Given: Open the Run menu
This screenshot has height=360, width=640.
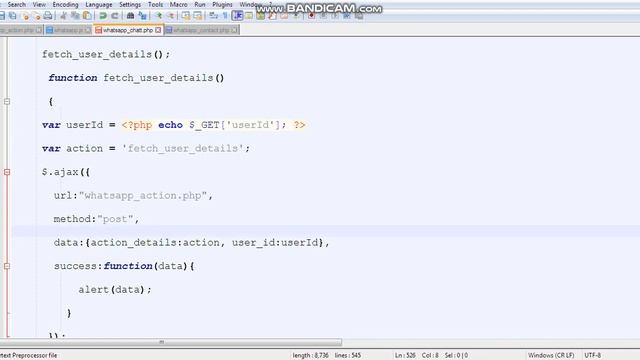Looking at the screenshot, I should pyautogui.click(x=200, y=4).
